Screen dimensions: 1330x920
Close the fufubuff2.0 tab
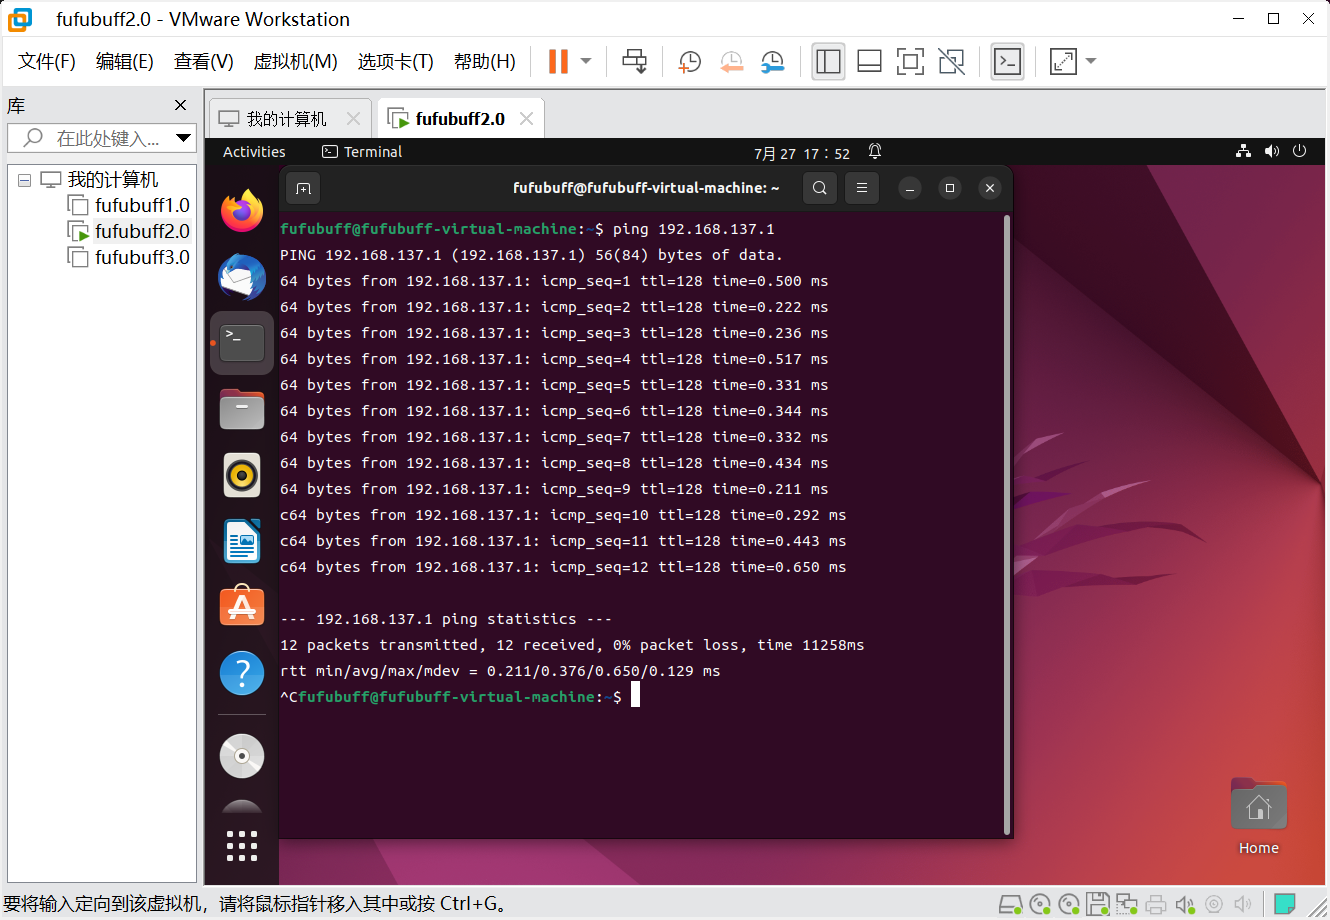point(526,119)
